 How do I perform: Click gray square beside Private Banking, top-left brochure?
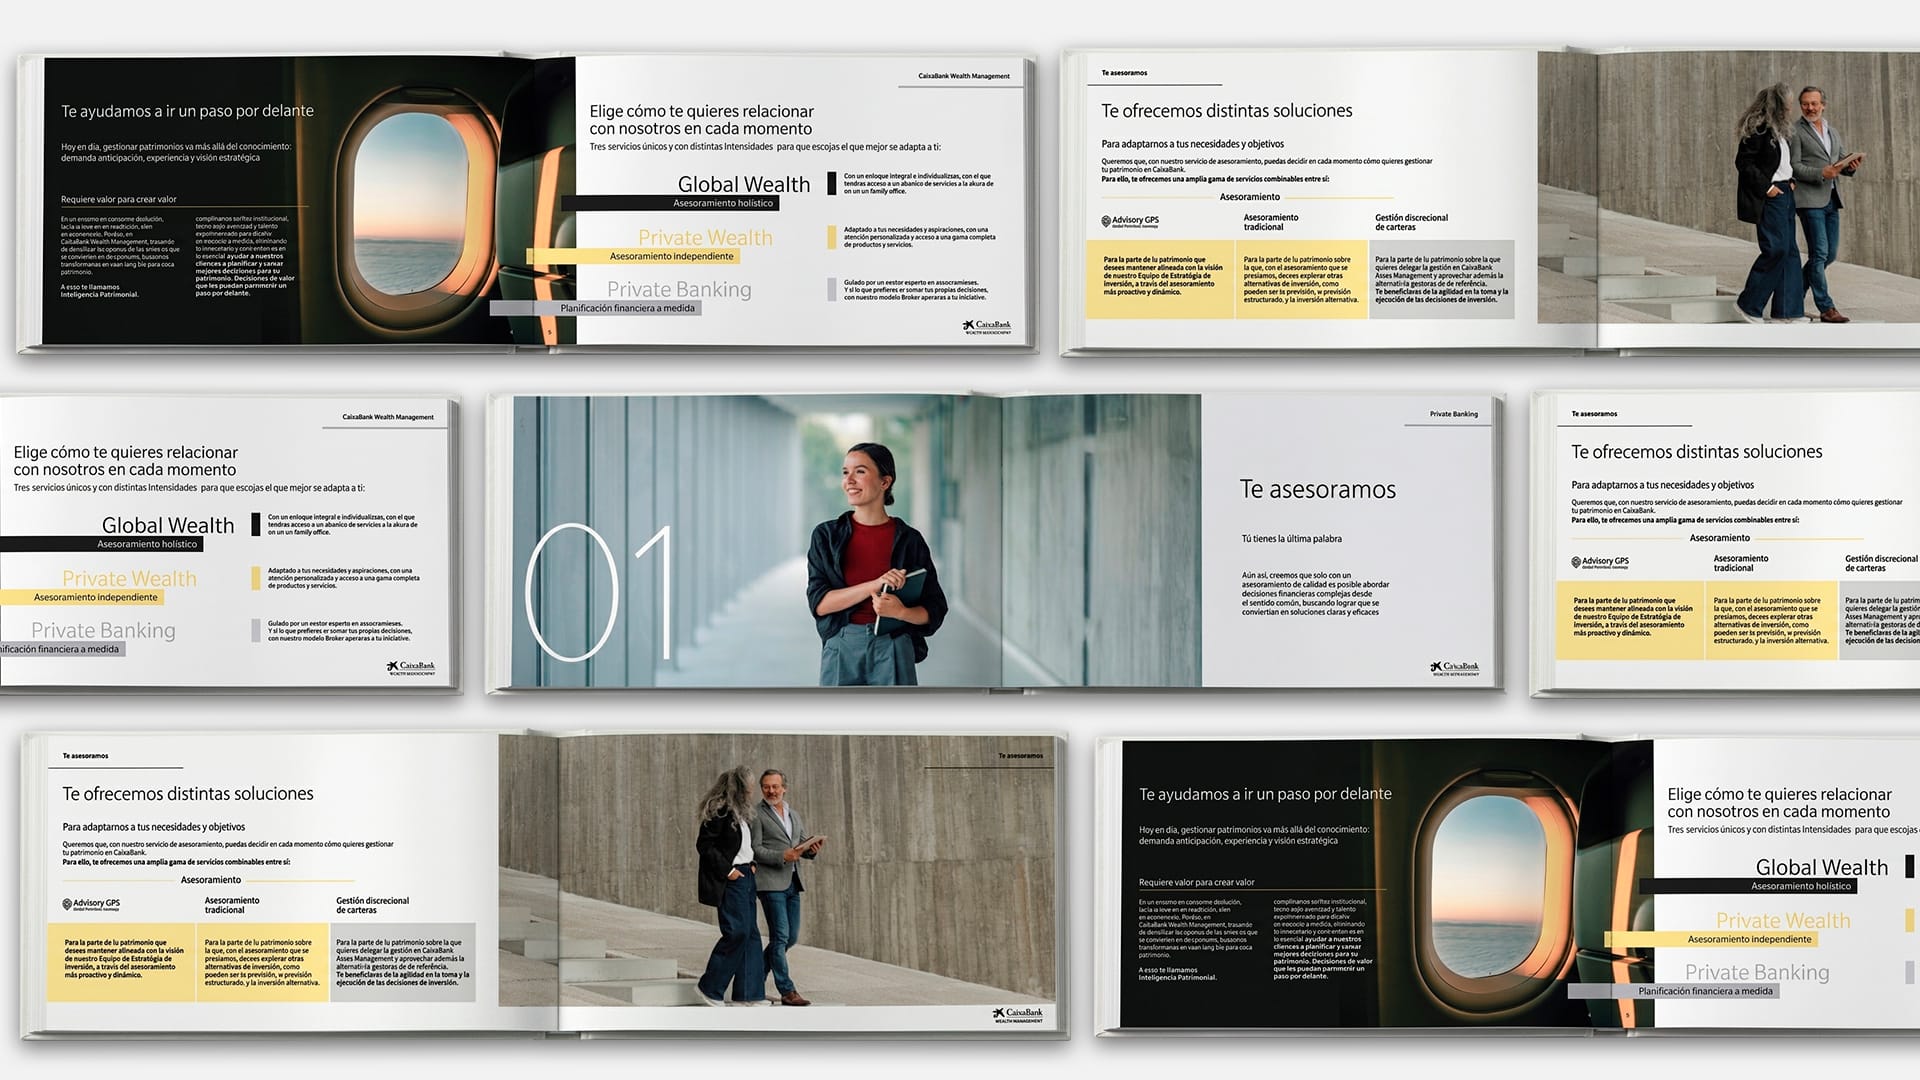[x=832, y=289]
